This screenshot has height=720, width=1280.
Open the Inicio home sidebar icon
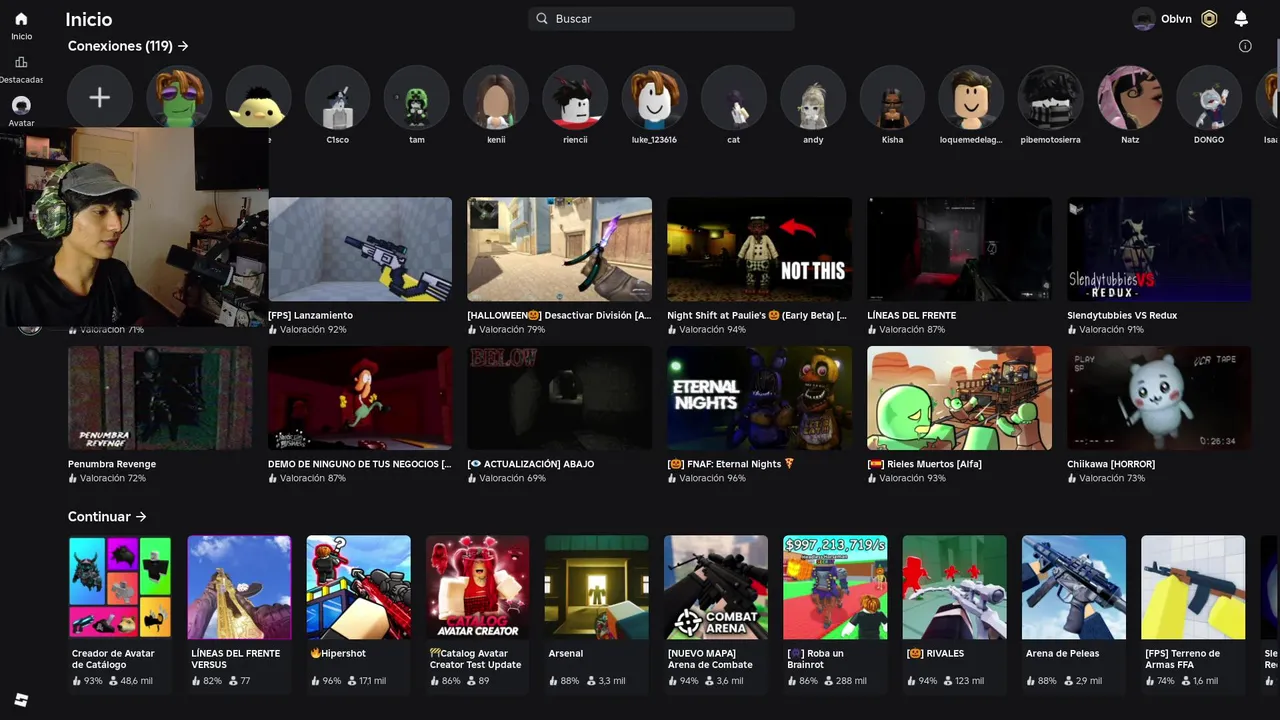click(x=21, y=19)
